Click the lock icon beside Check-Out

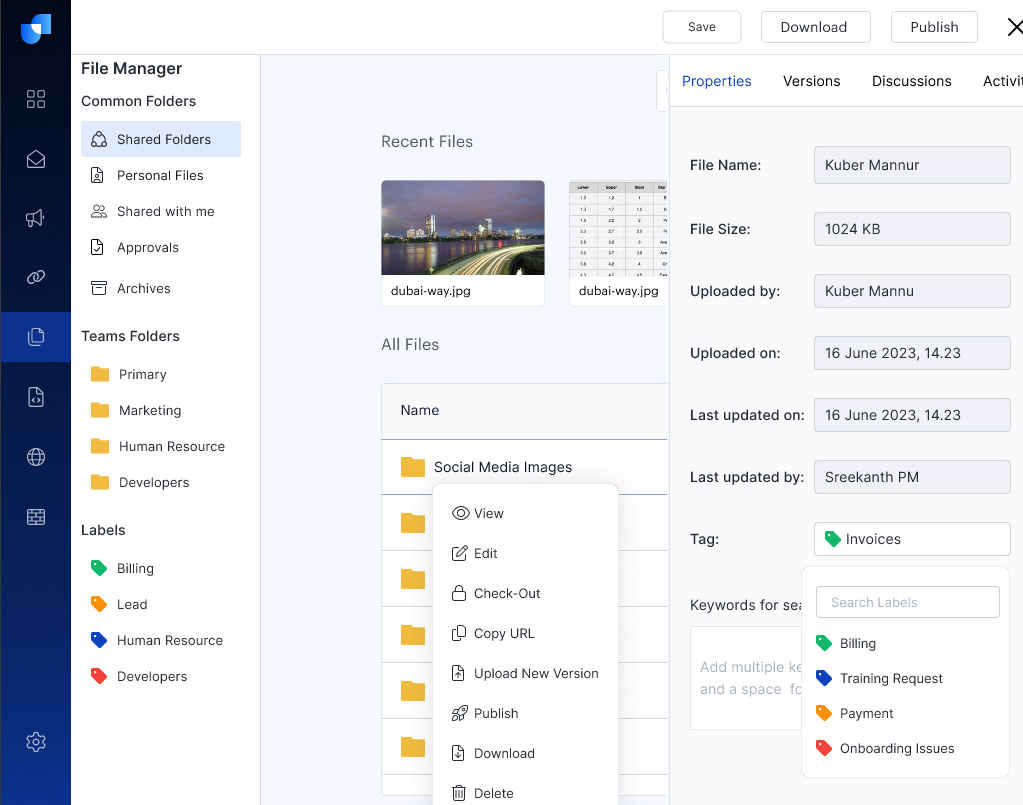459,593
